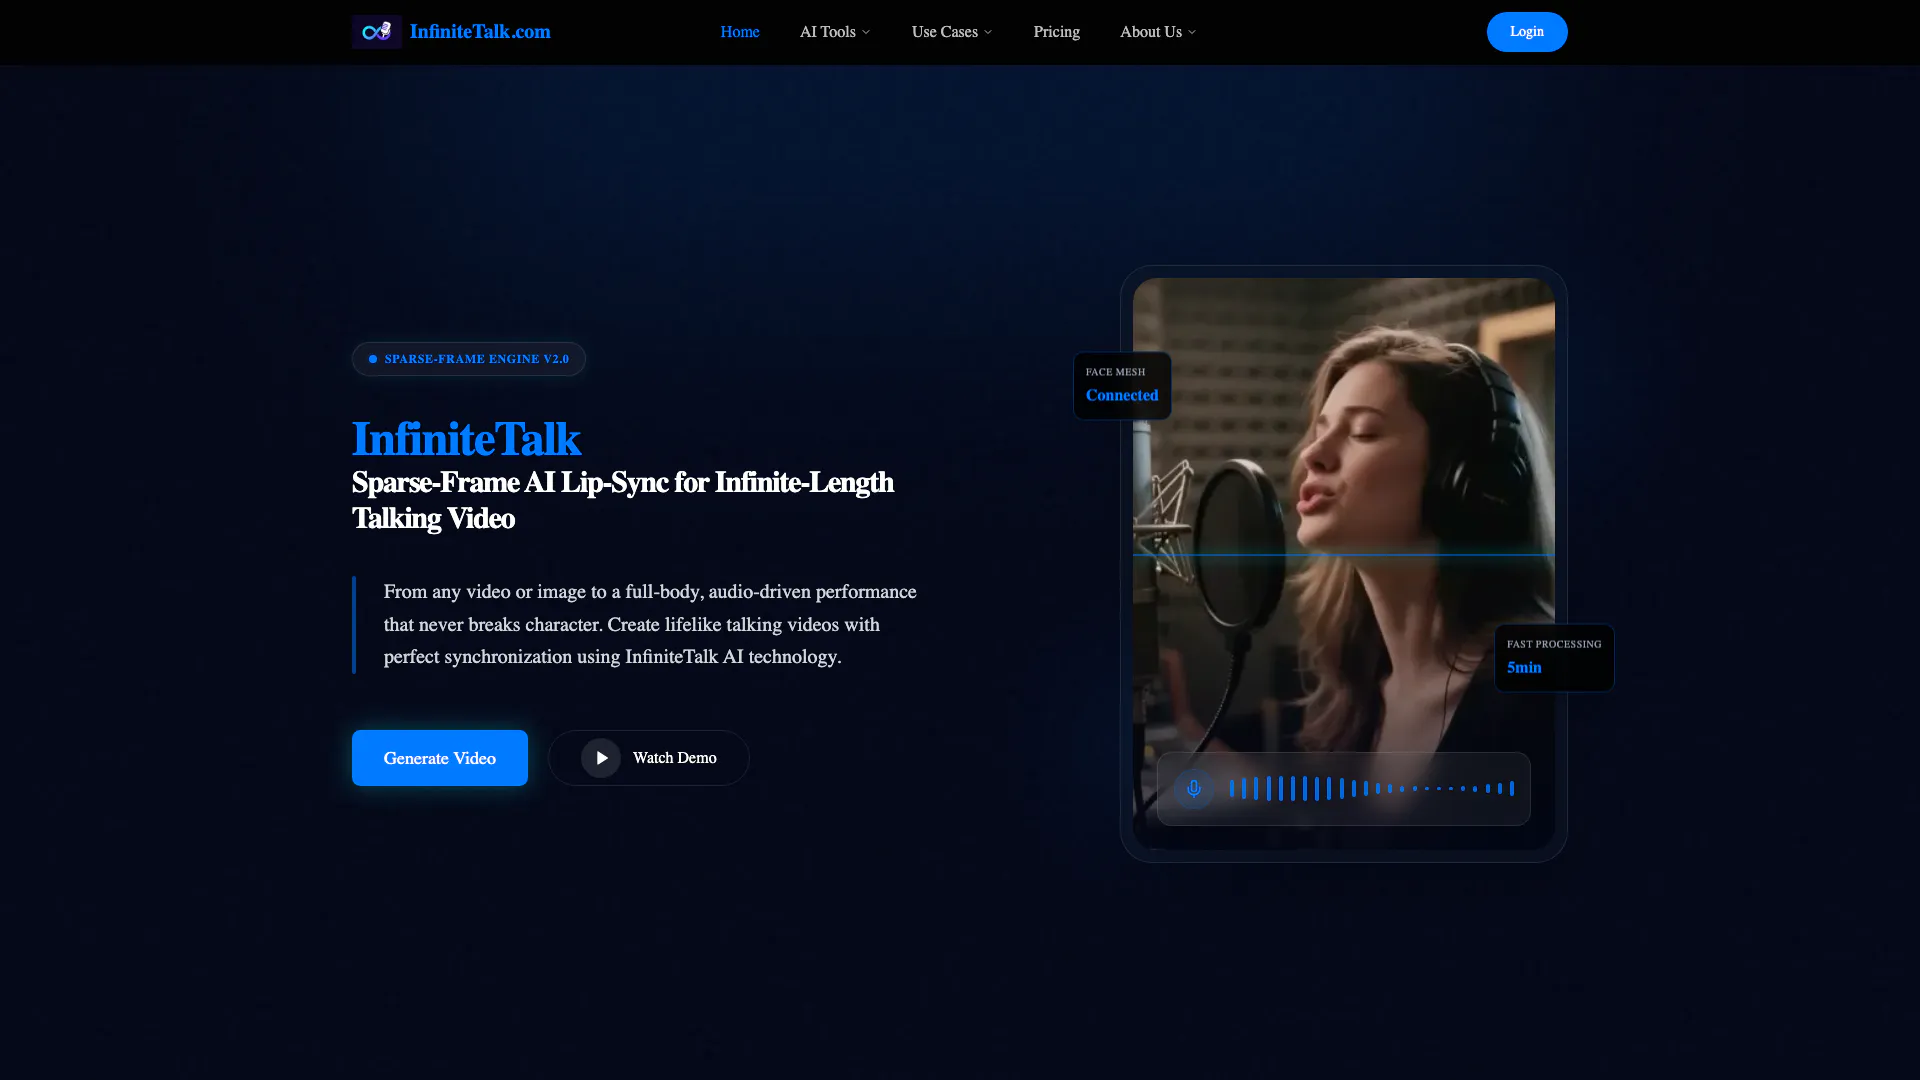Open the About Us dropdown
The width and height of the screenshot is (1920, 1080).
1157,32
